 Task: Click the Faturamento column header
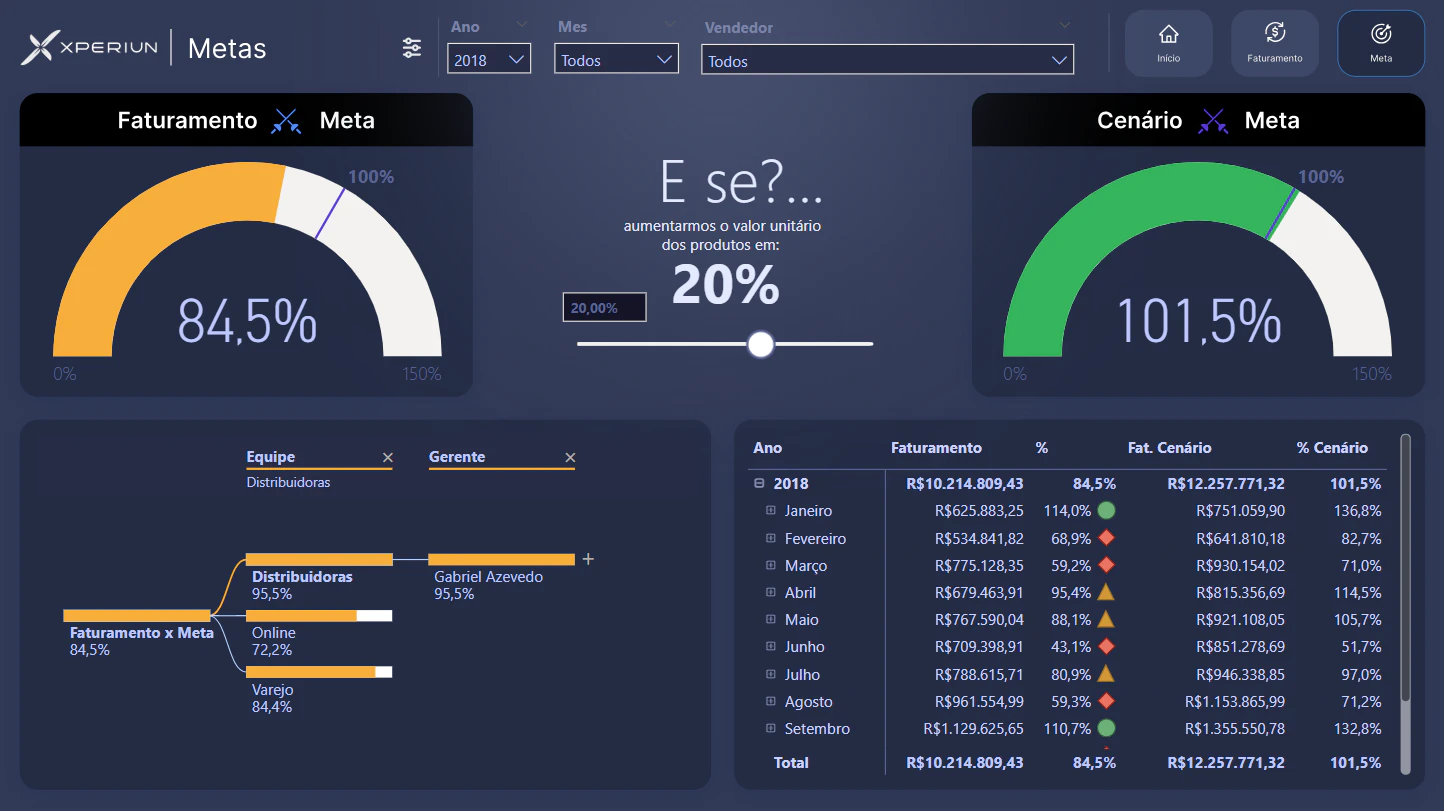pyautogui.click(x=936, y=448)
